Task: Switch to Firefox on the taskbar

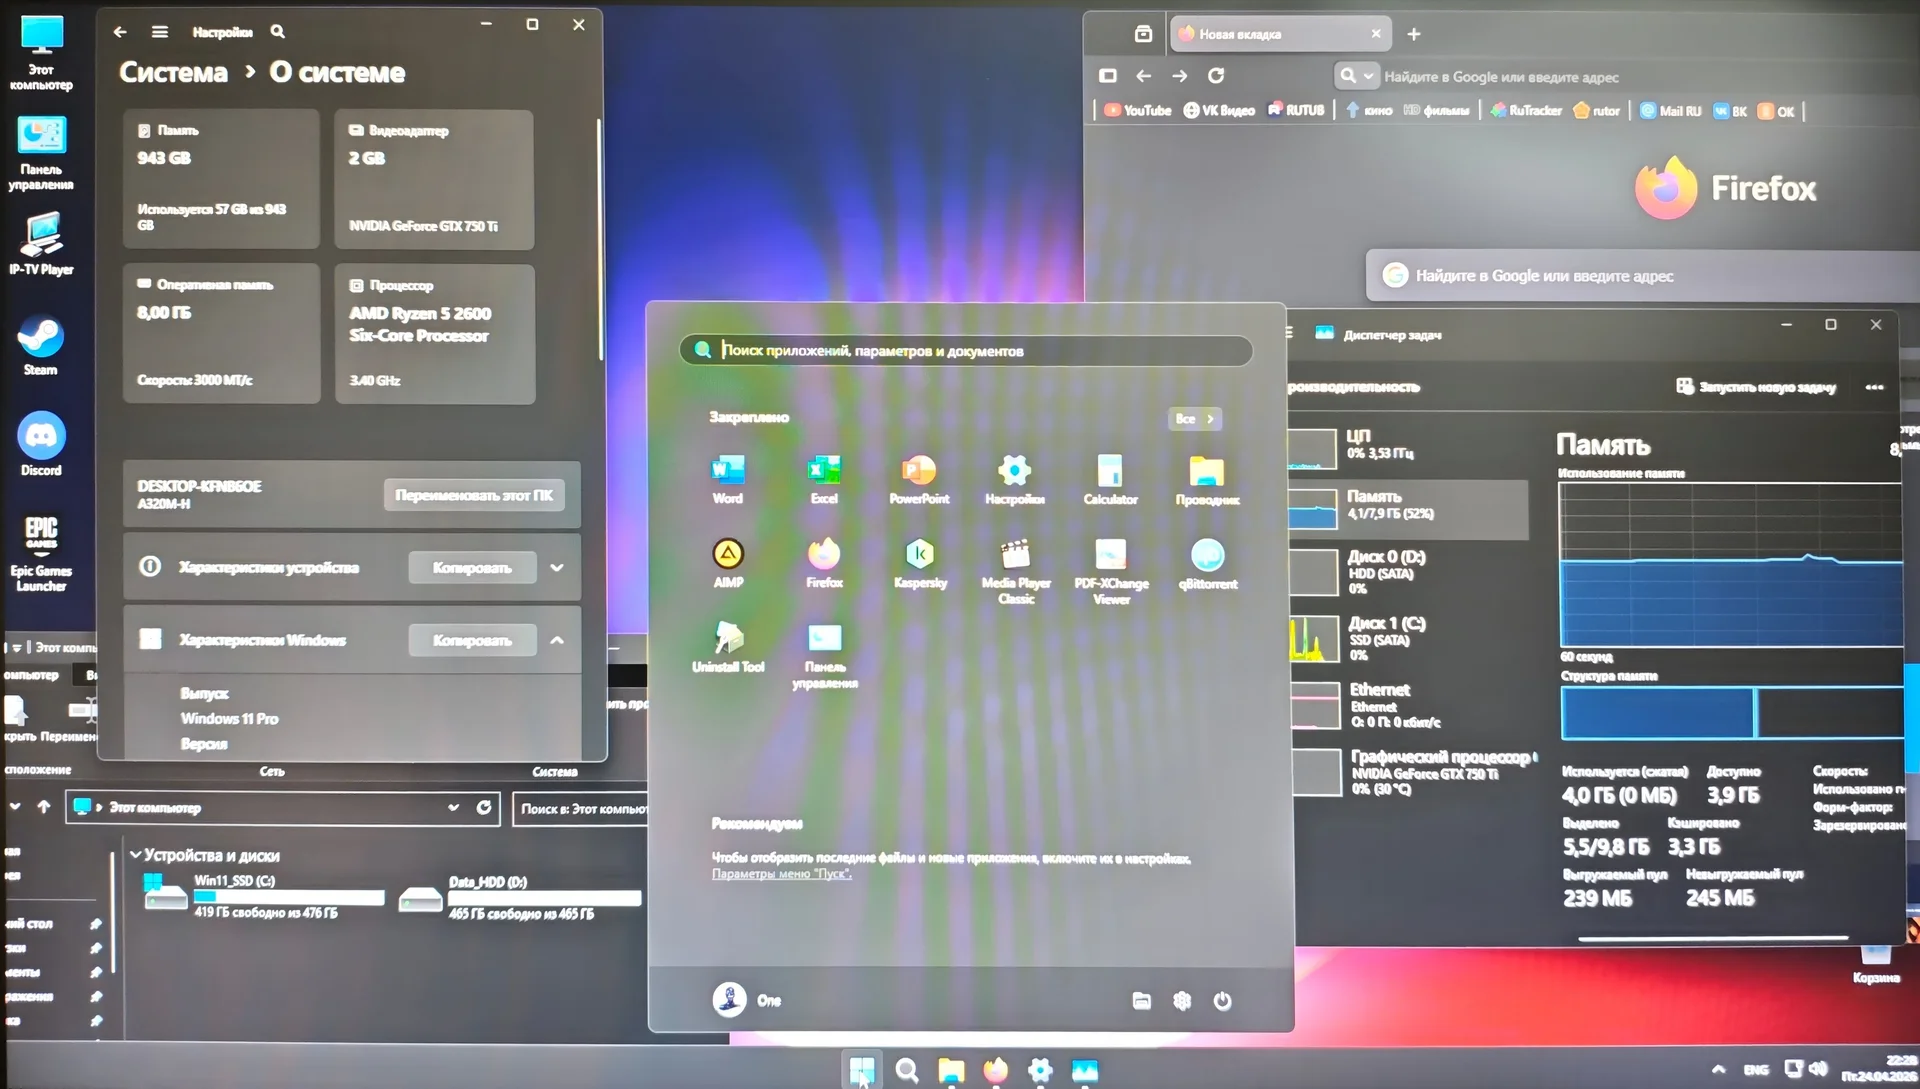Action: tap(996, 1070)
